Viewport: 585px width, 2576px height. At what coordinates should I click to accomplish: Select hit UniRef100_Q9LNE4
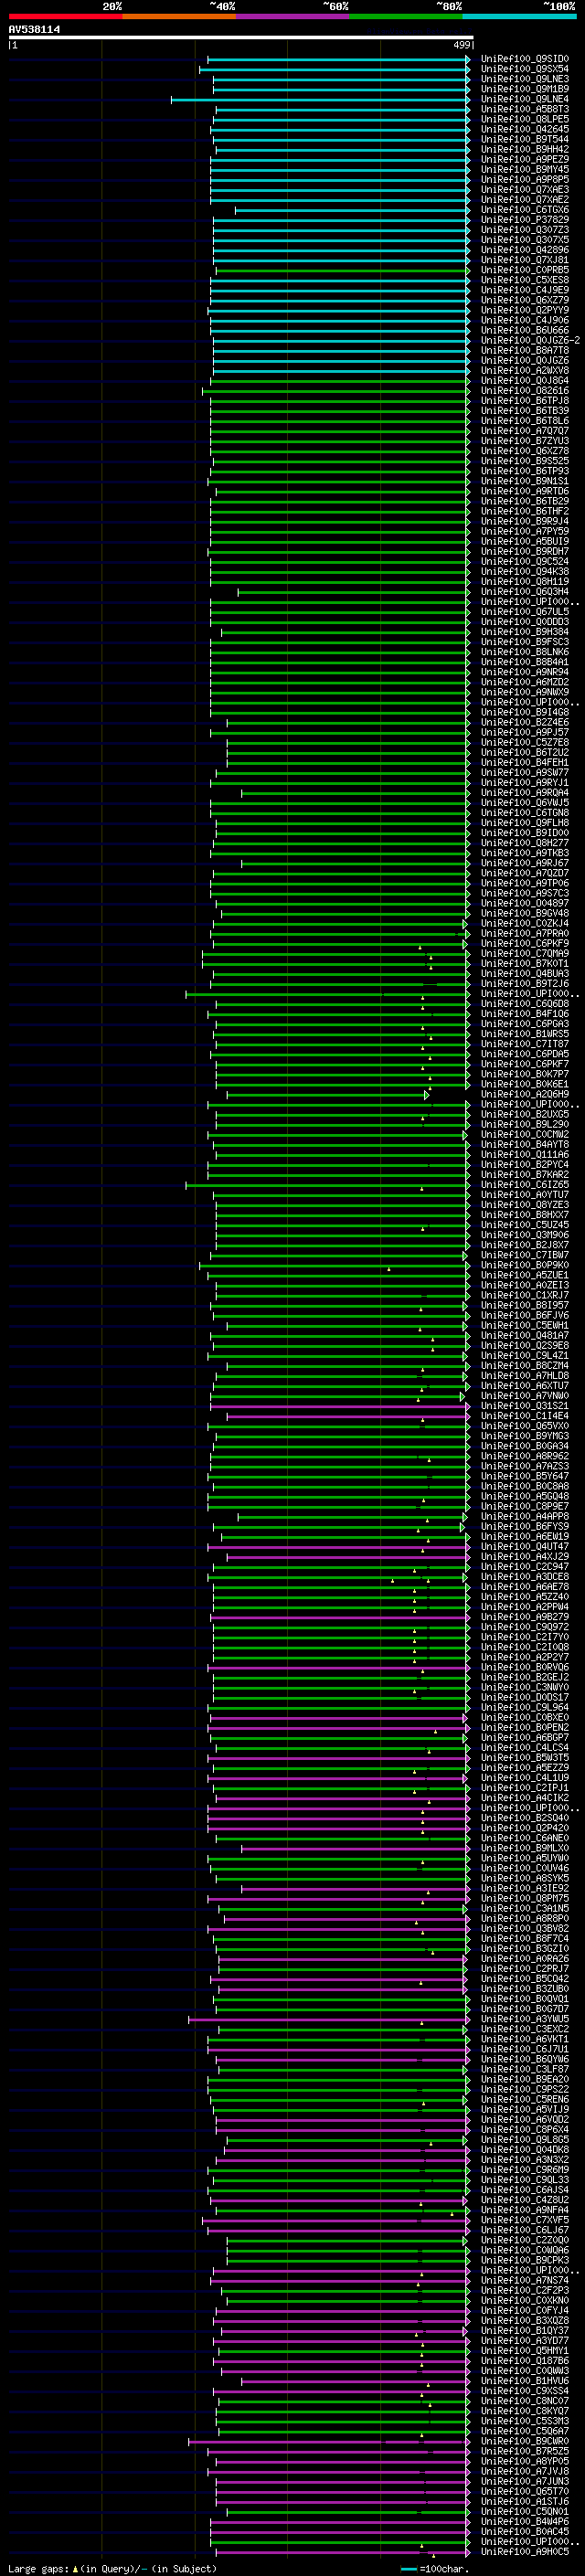525,99
